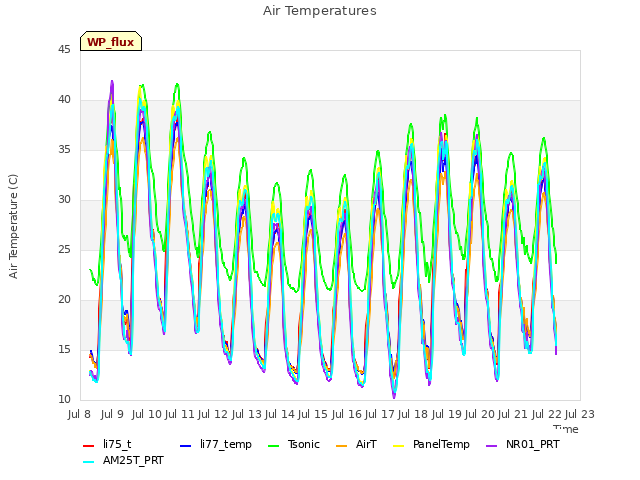Click the purple NR01_PRT legend swatch
The image size is (640, 480).
(x=491, y=446)
